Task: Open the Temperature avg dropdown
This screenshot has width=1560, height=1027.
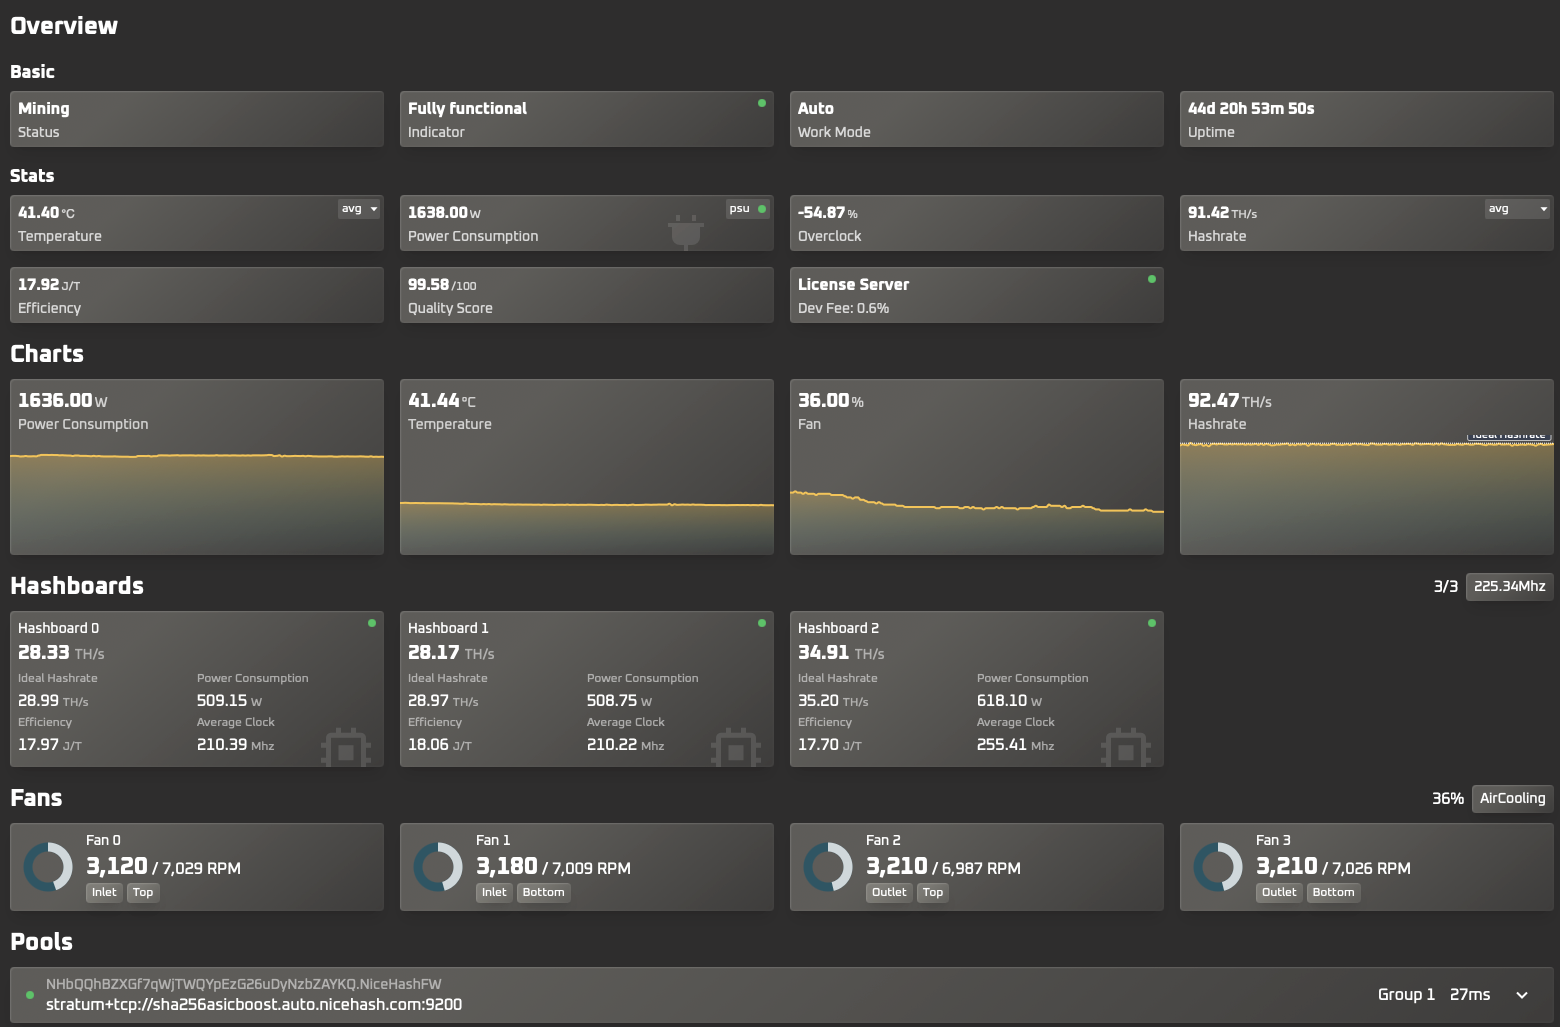Action: coord(359,209)
